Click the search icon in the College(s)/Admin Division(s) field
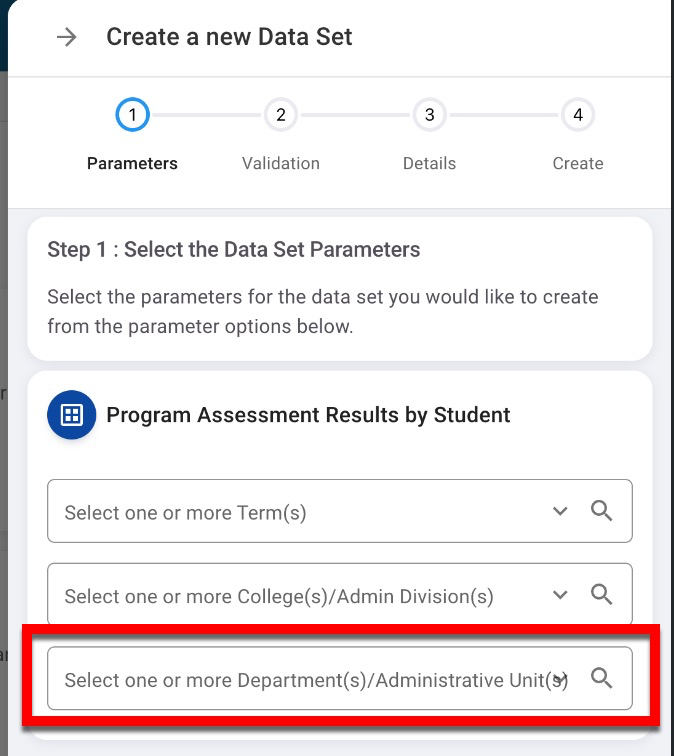This screenshot has height=756, width=674. coord(601,594)
